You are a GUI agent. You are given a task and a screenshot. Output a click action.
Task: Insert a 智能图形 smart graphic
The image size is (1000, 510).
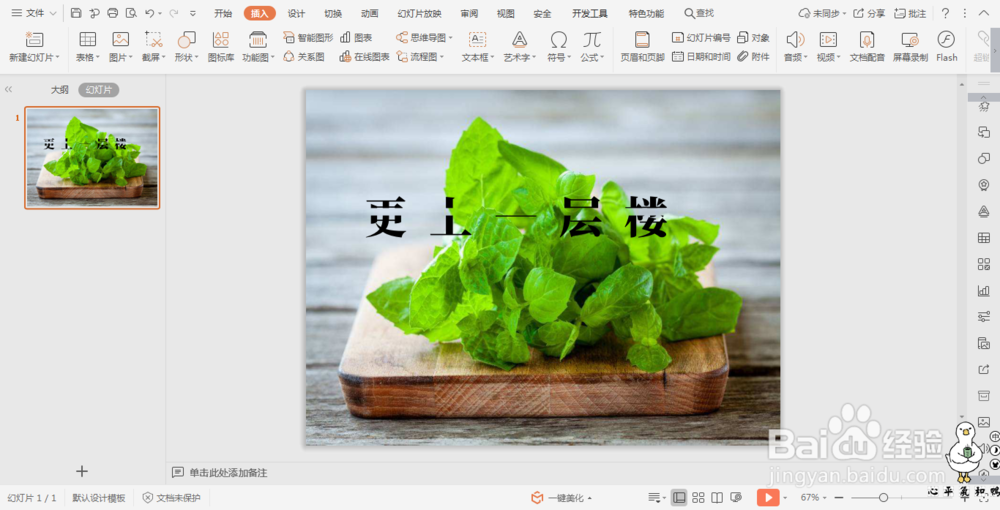pyautogui.click(x=308, y=38)
